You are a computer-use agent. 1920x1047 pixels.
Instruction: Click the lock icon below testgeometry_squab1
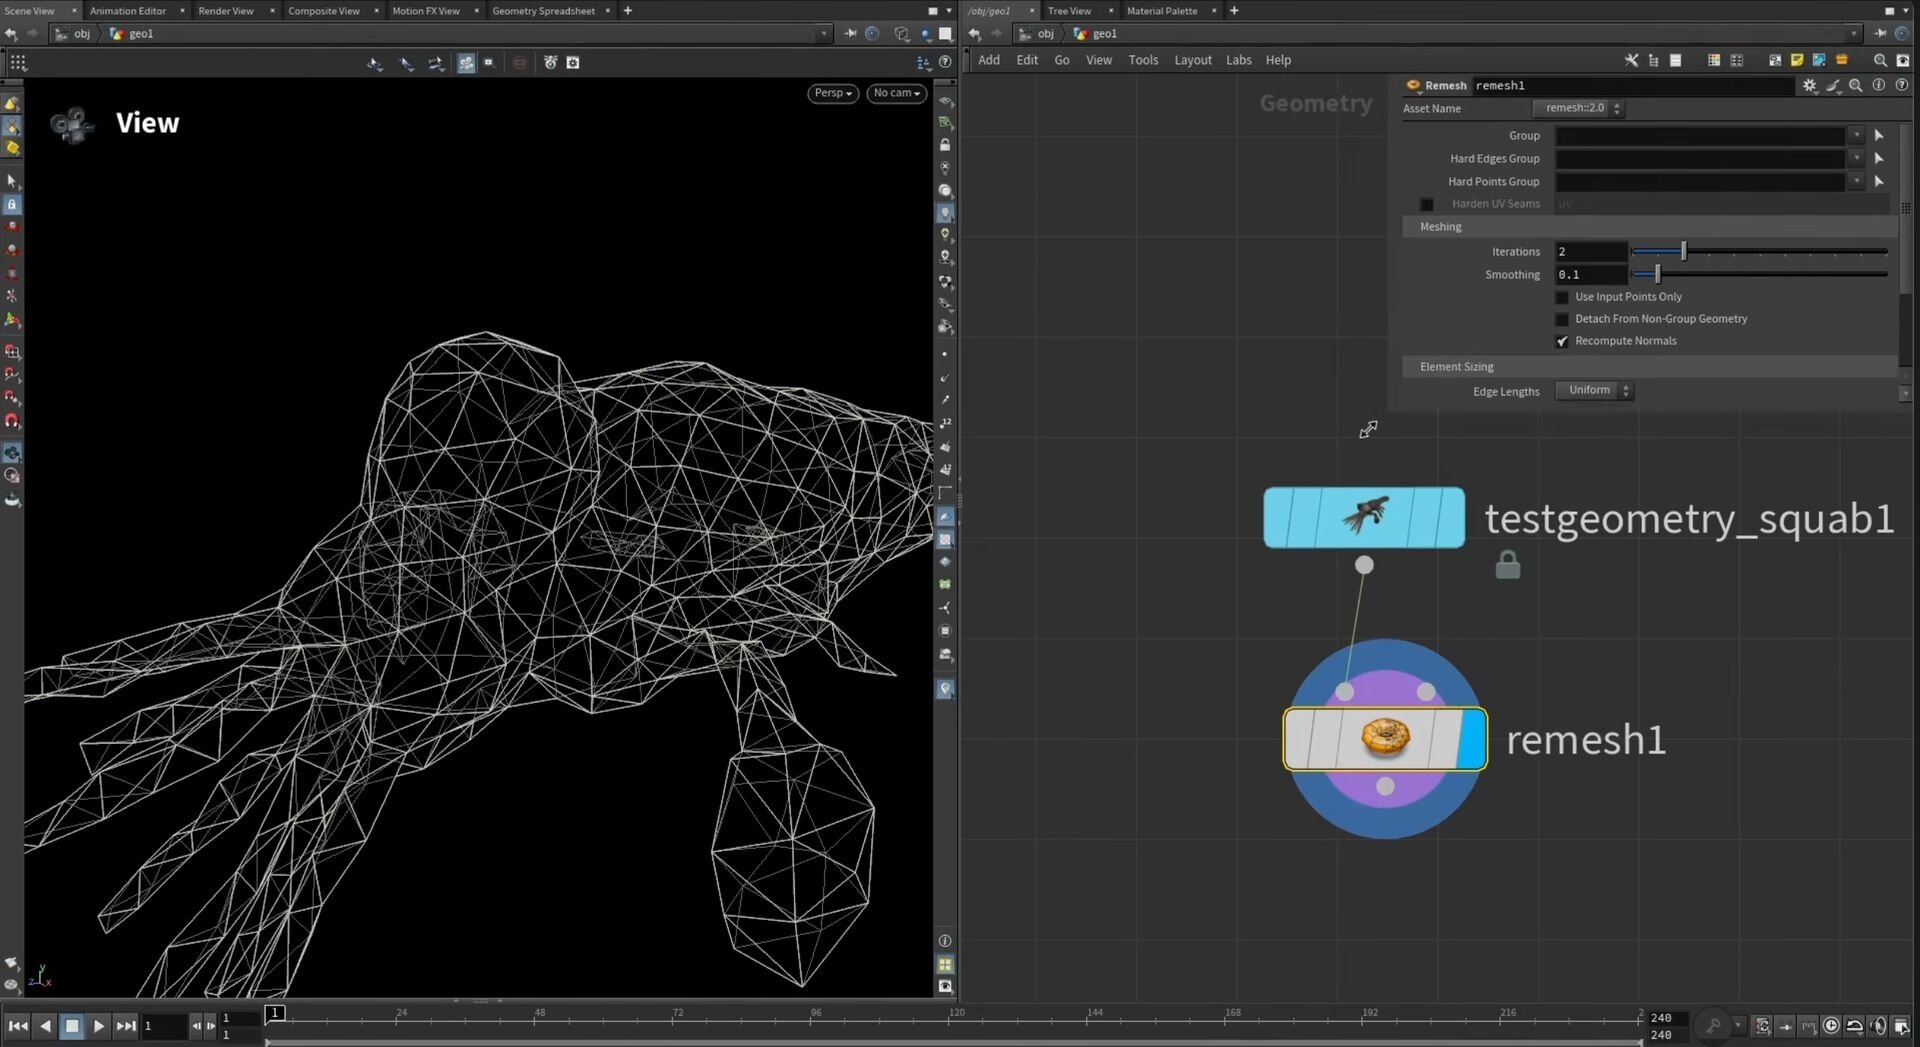(1507, 565)
